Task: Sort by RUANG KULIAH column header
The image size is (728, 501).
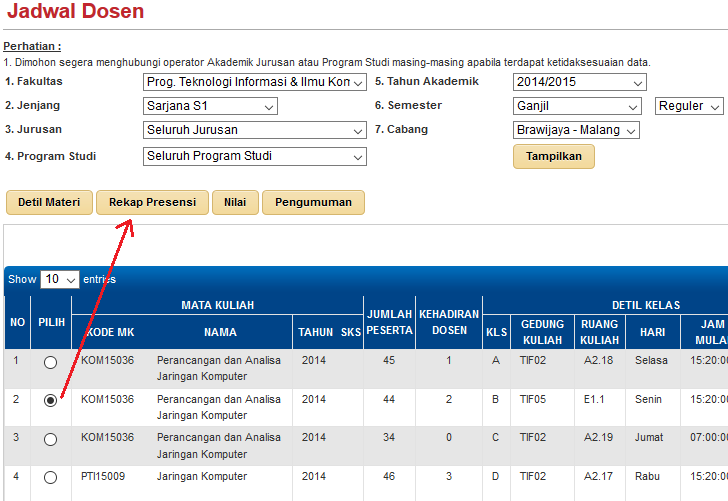Action: [599, 332]
